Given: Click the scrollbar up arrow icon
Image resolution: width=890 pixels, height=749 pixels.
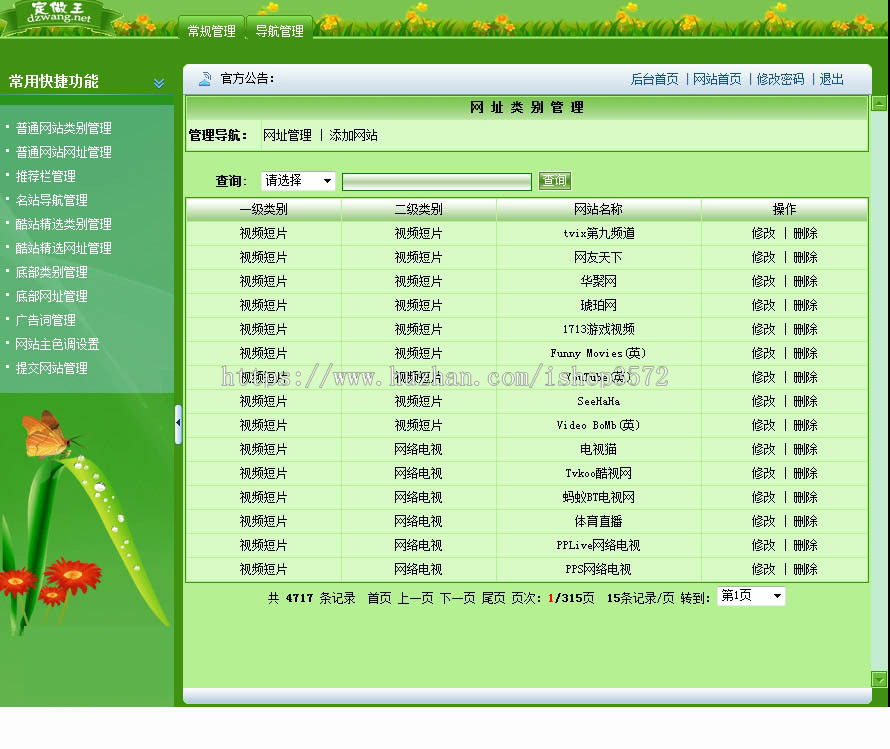Looking at the screenshot, I should (x=879, y=103).
